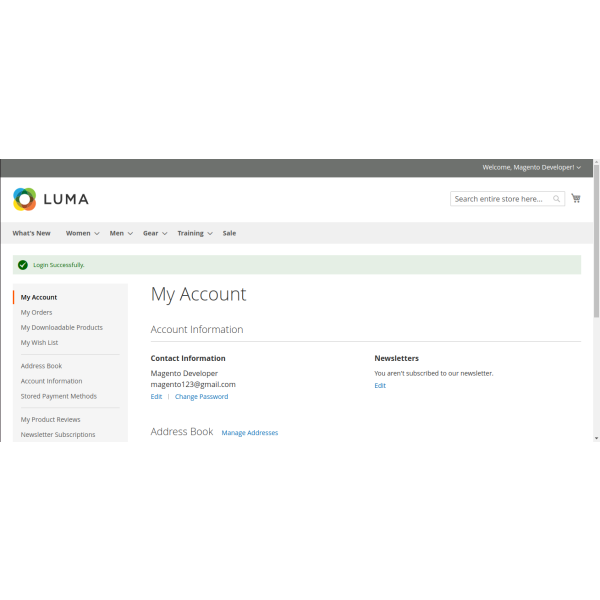600x600 pixels.
Task: Click the LUMA store logo
Action: coord(51,199)
